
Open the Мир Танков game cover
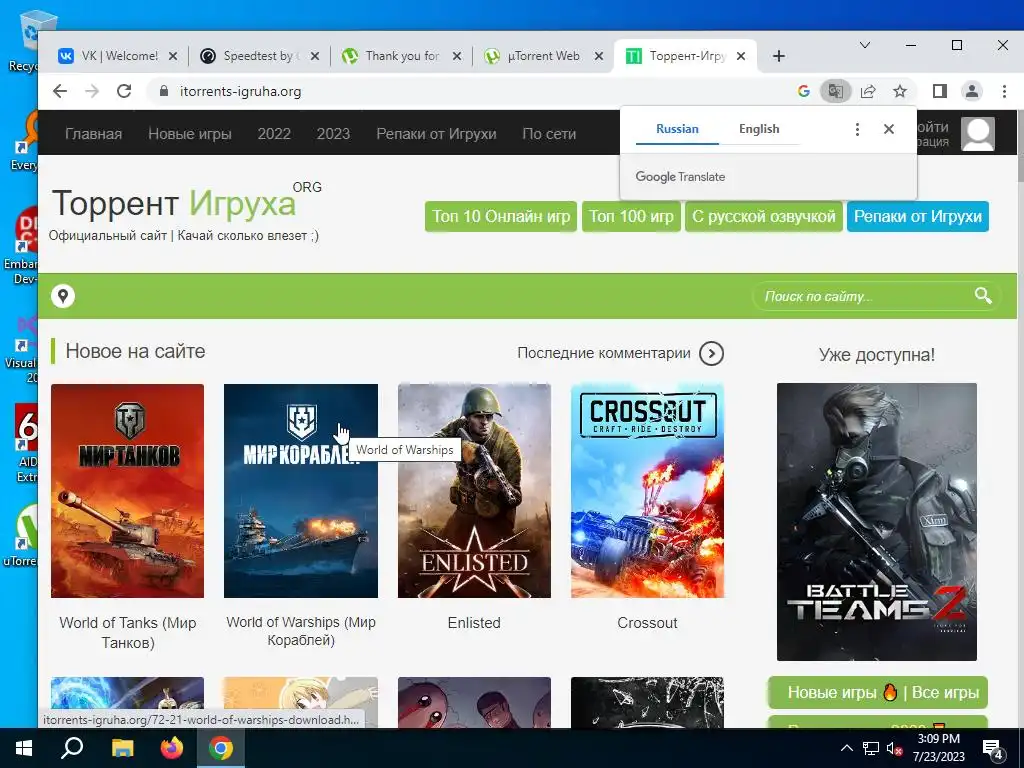click(127, 490)
